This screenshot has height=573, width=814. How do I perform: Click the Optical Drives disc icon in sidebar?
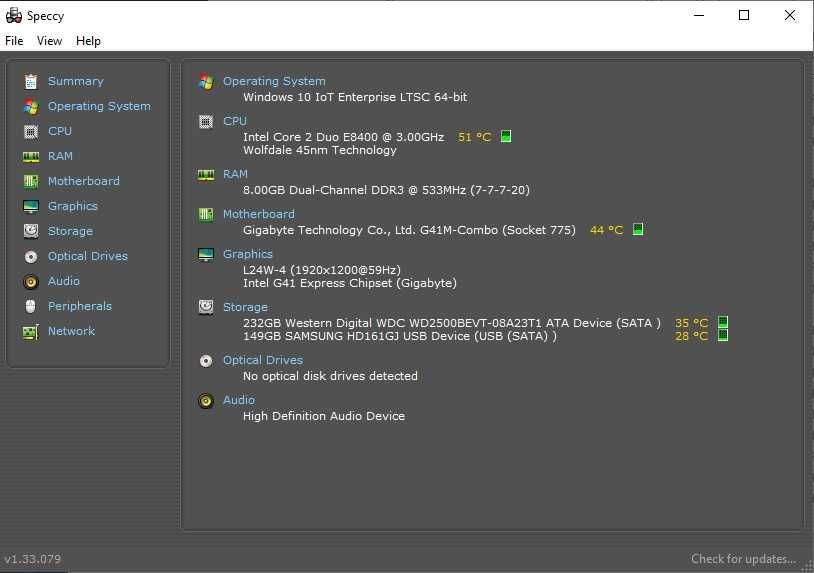pyautogui.click(x=31, y=256)
